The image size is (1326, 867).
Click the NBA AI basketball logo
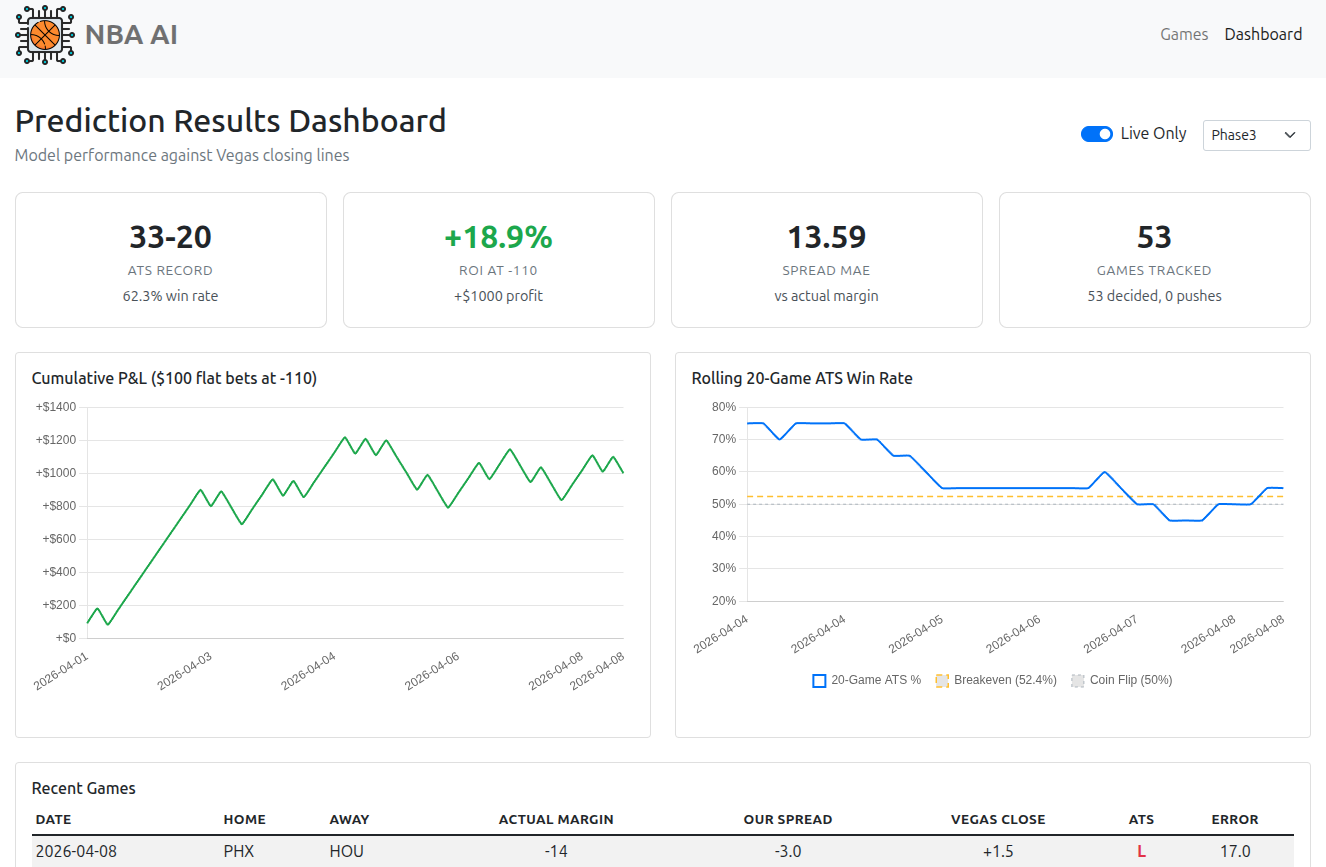coord(44,34)
